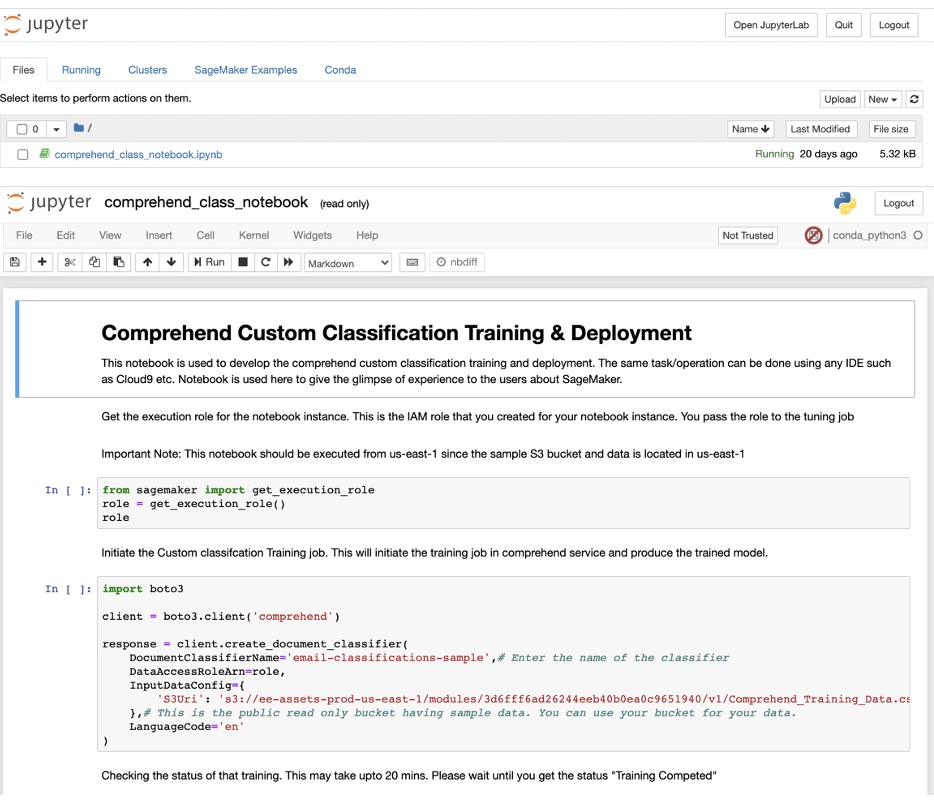Move selected cell down
This screenshot has width=934, height=804.
[x=171, y=262]
